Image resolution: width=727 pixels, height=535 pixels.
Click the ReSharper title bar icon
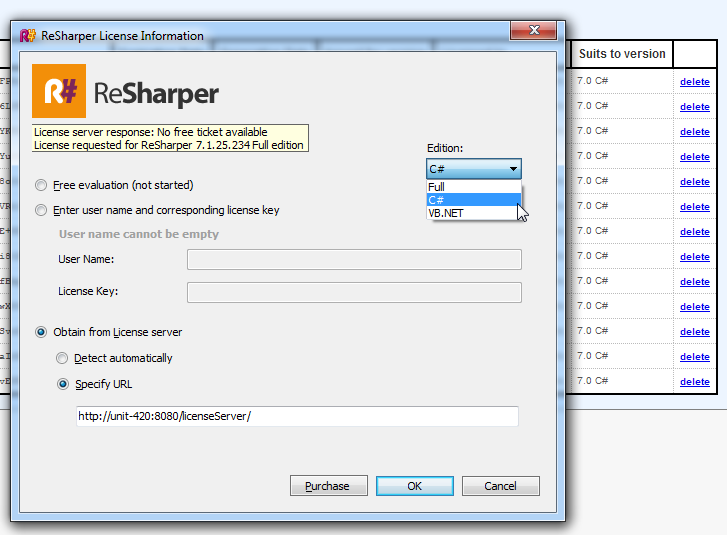pos(27,35)
